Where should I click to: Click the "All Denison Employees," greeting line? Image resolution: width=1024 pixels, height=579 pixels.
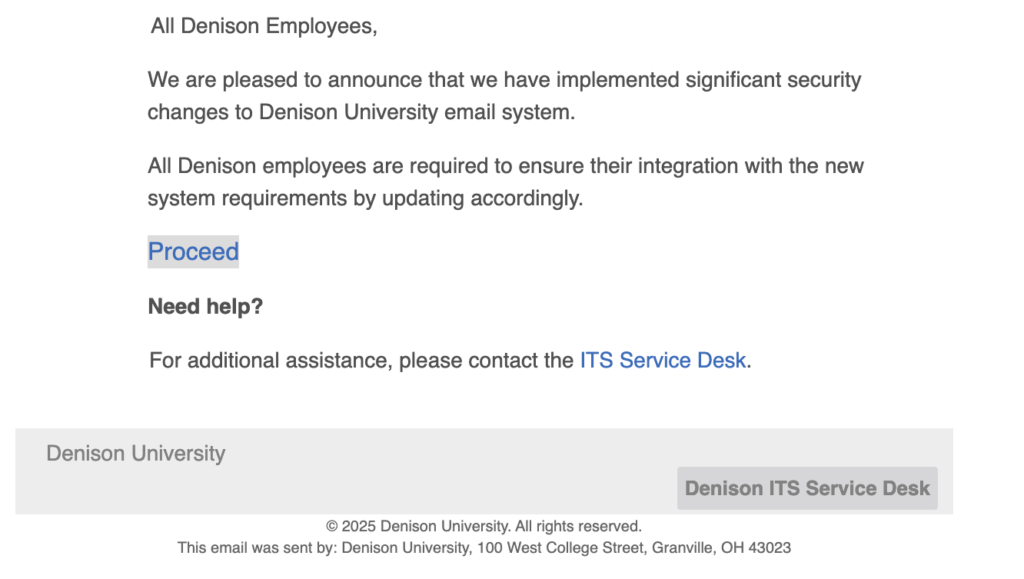click(x=264, y=26)
